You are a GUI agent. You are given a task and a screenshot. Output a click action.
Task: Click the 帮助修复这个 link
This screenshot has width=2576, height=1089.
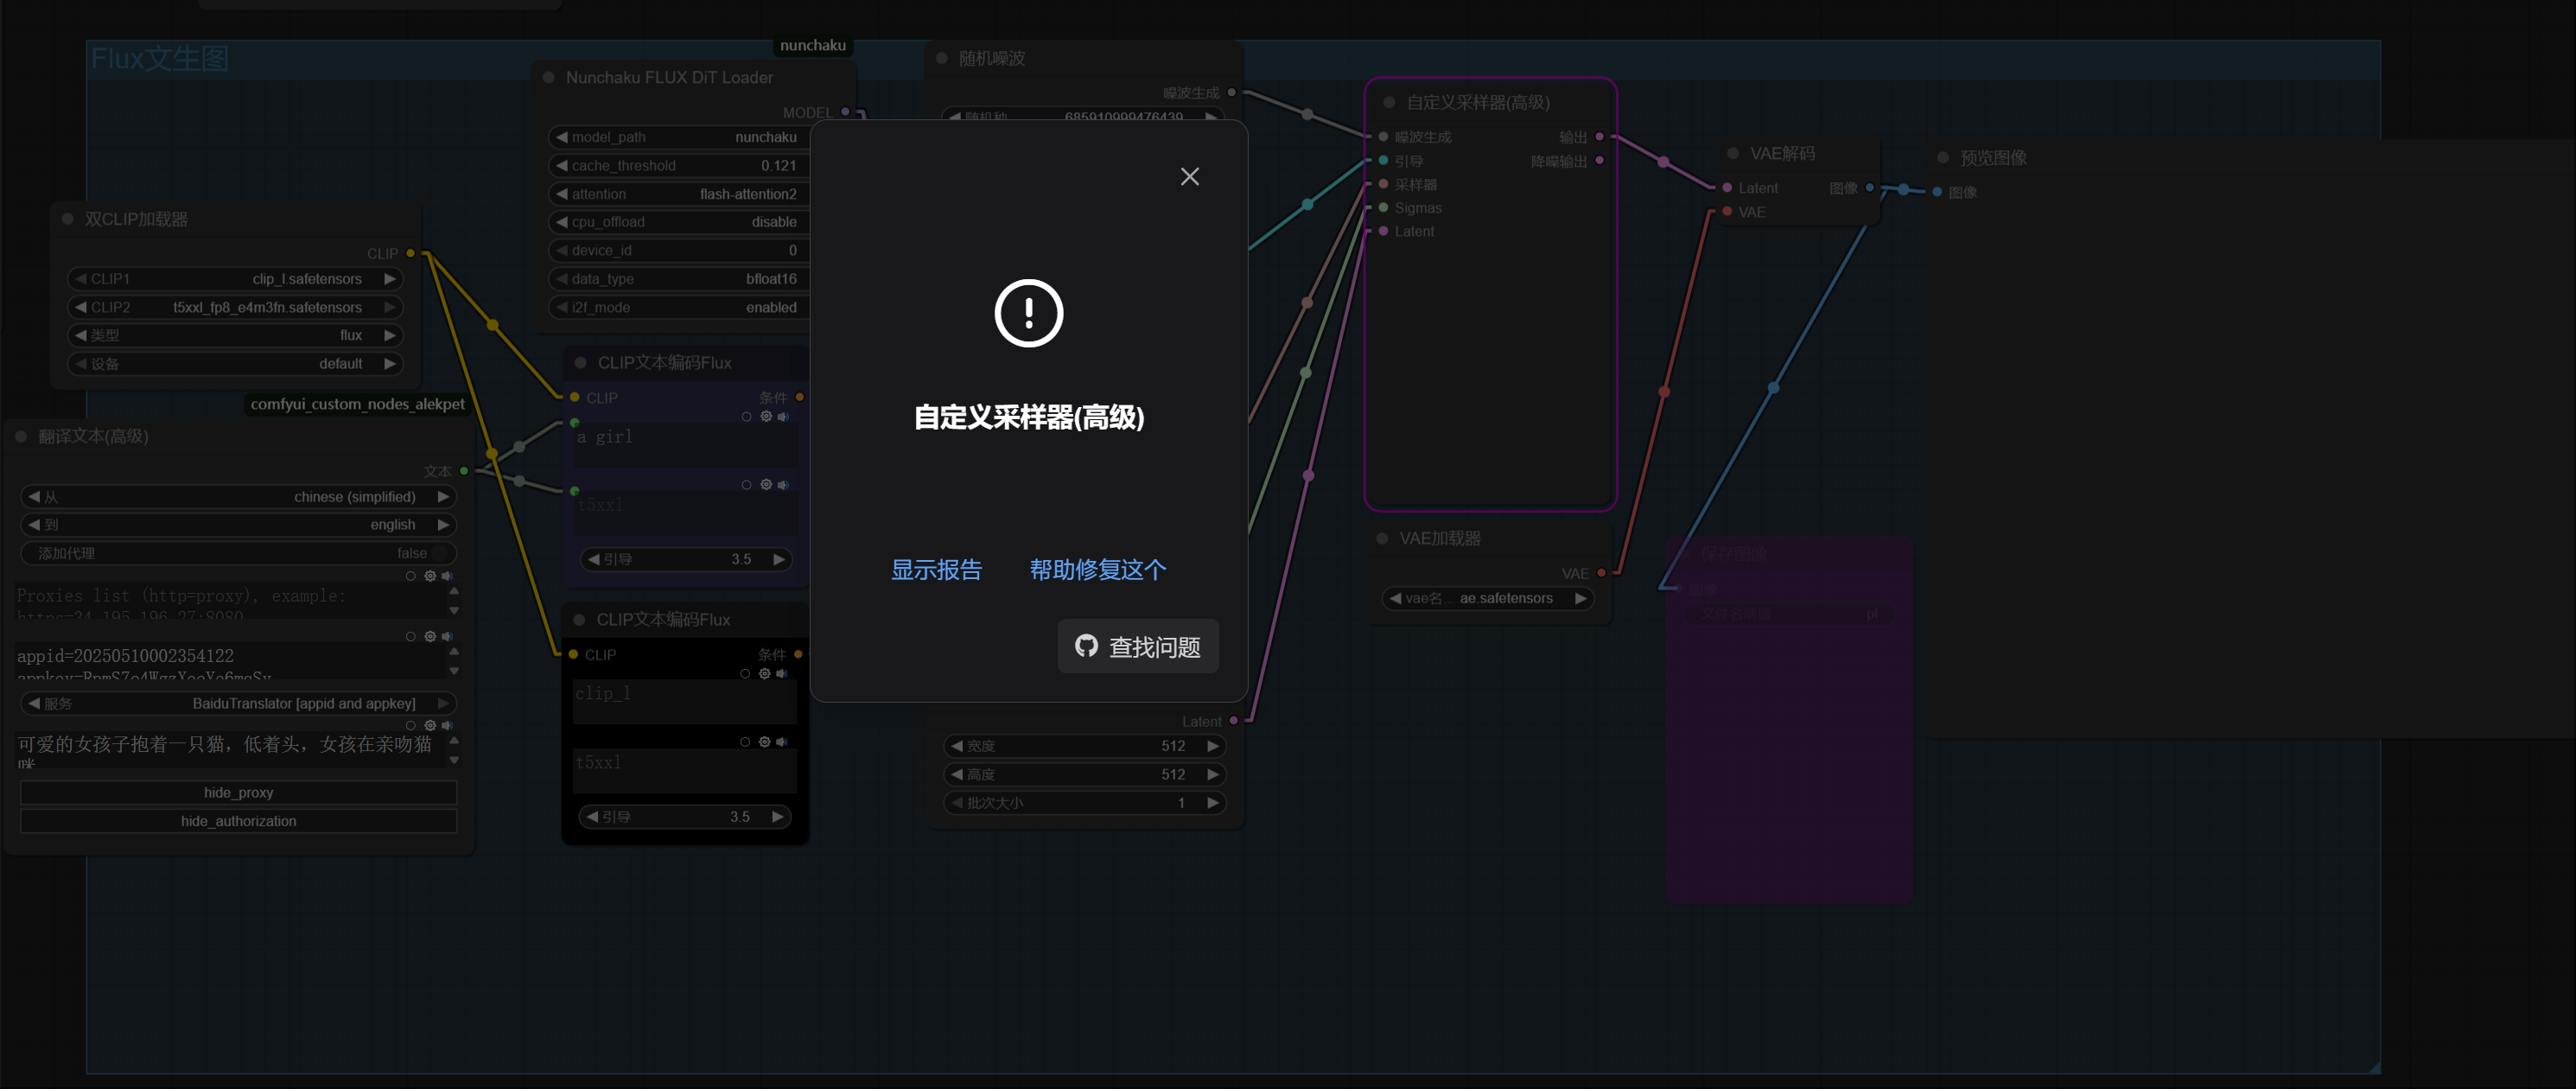[x=1097, y=570]
